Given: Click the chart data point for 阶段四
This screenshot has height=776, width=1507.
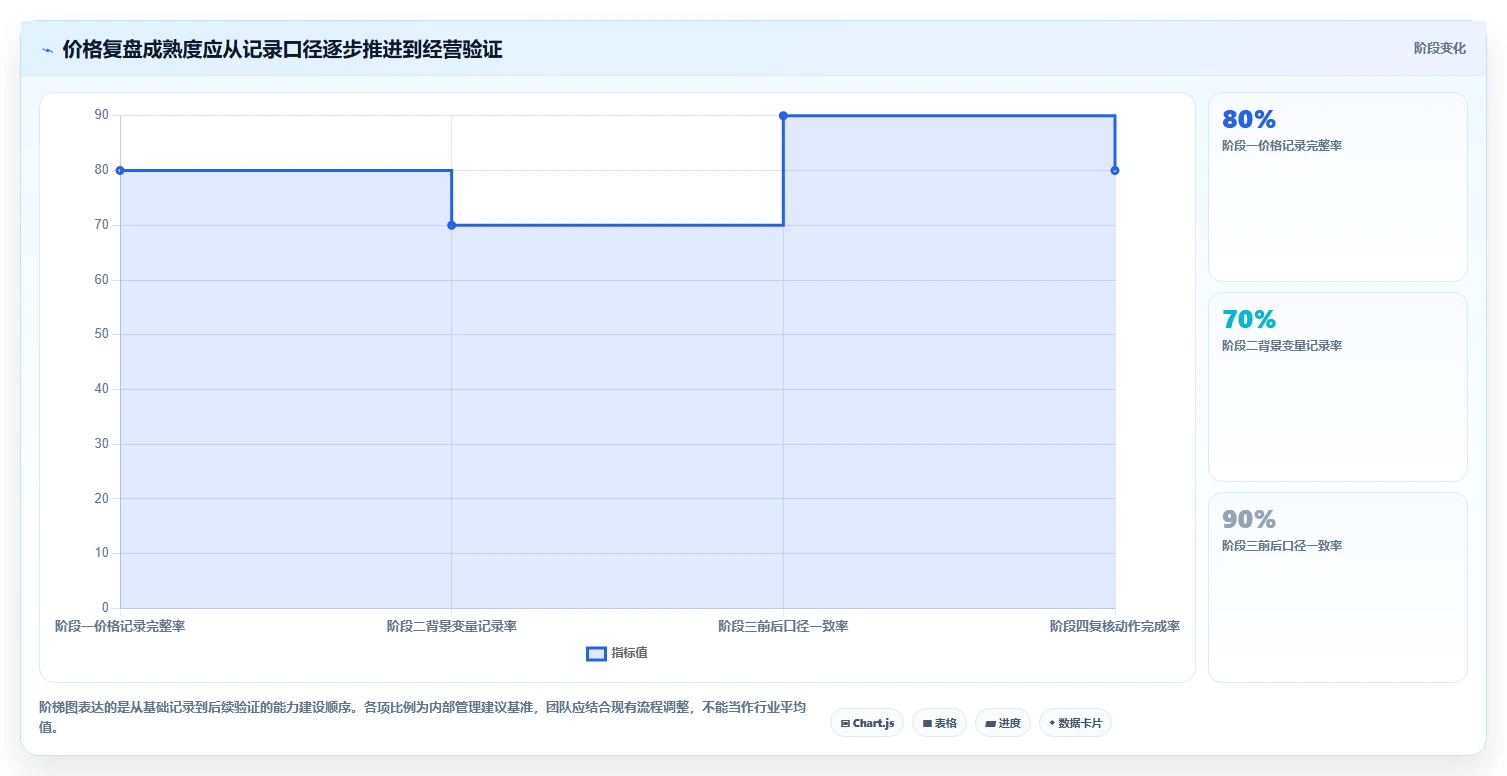Looking at the screenshot, I should [1115, 170].
